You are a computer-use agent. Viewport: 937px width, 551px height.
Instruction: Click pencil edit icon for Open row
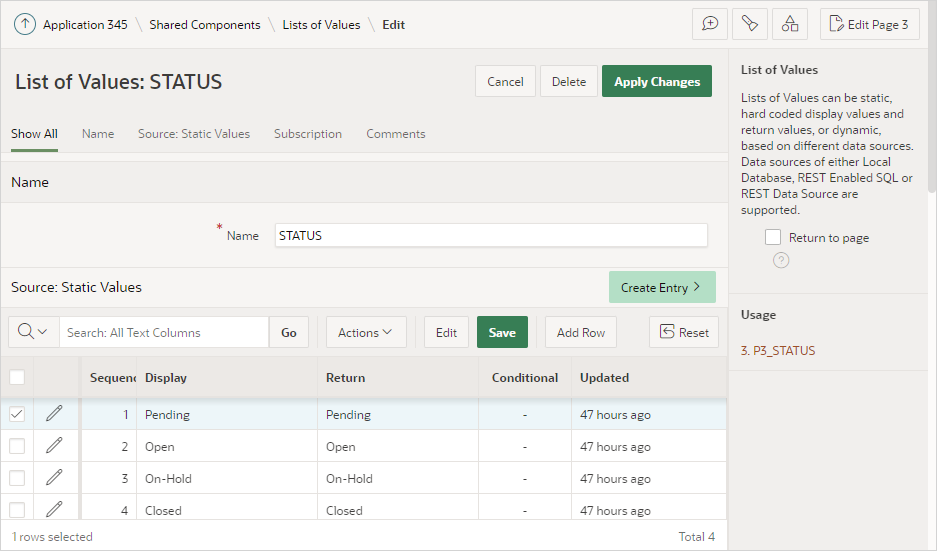(x=54, y=446)
